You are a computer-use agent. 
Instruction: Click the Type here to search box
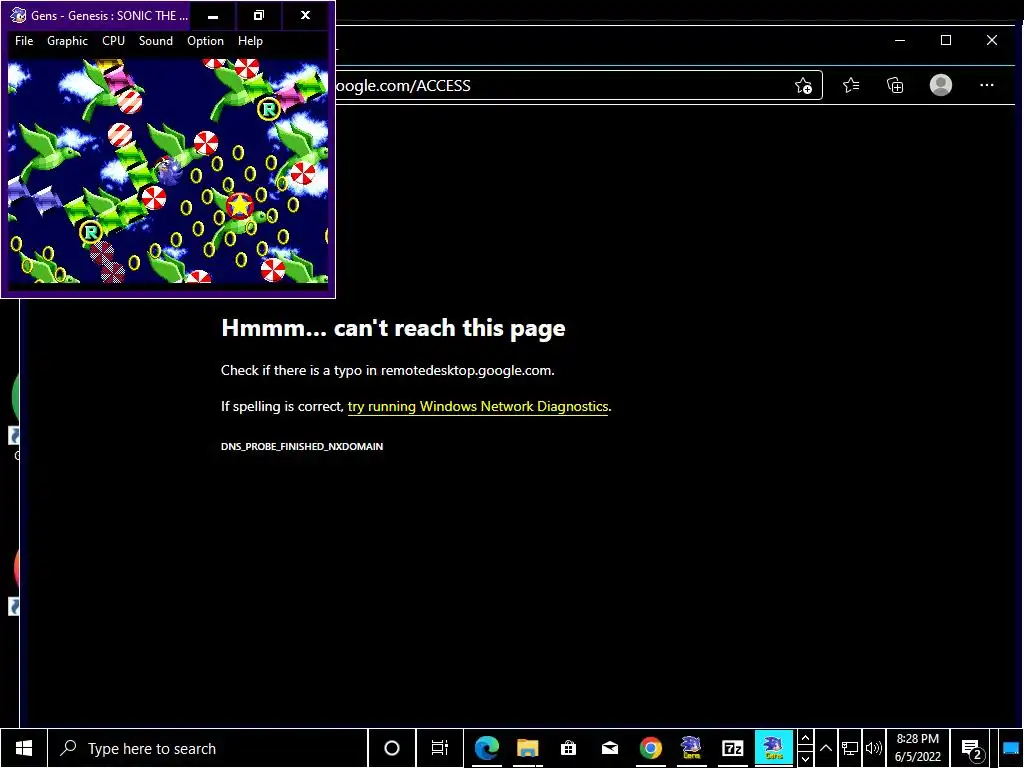tap(208, 748)
